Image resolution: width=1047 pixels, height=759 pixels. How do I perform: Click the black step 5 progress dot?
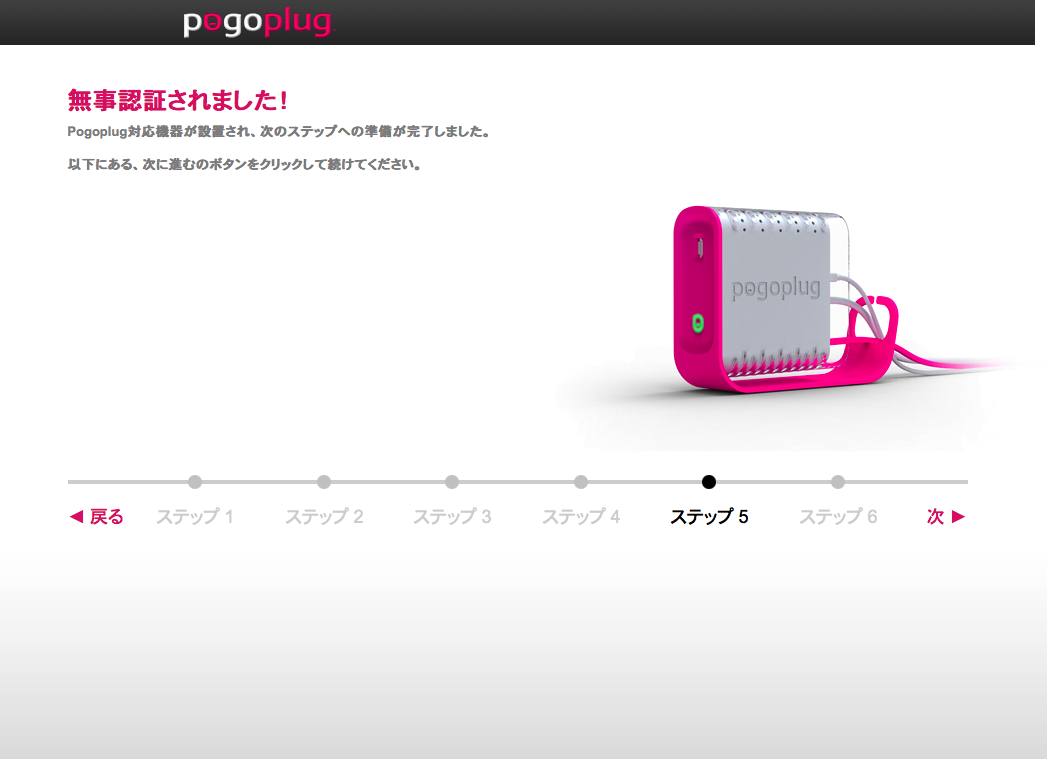click(x=709, y=482)
